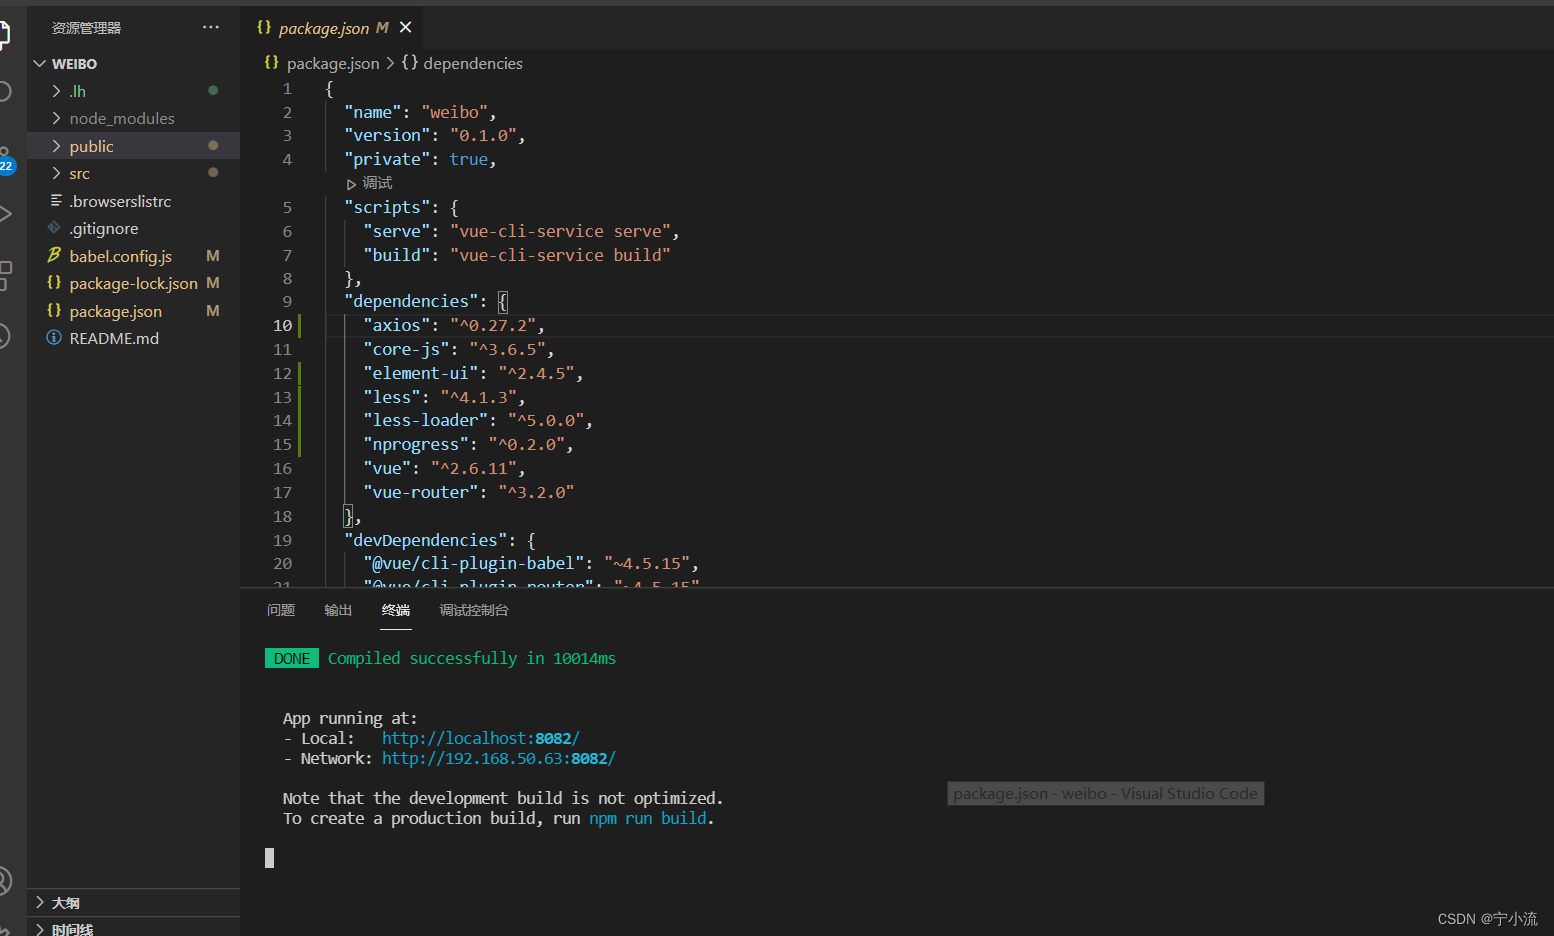This screenshot has width=1554, height=936.
Task: Open the Accounts menu in activity bar
Action: 4,880
